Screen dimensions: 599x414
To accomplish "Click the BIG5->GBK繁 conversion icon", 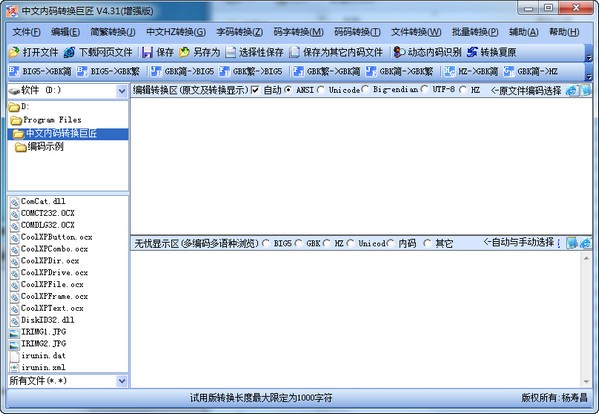I will pos(82,71).
